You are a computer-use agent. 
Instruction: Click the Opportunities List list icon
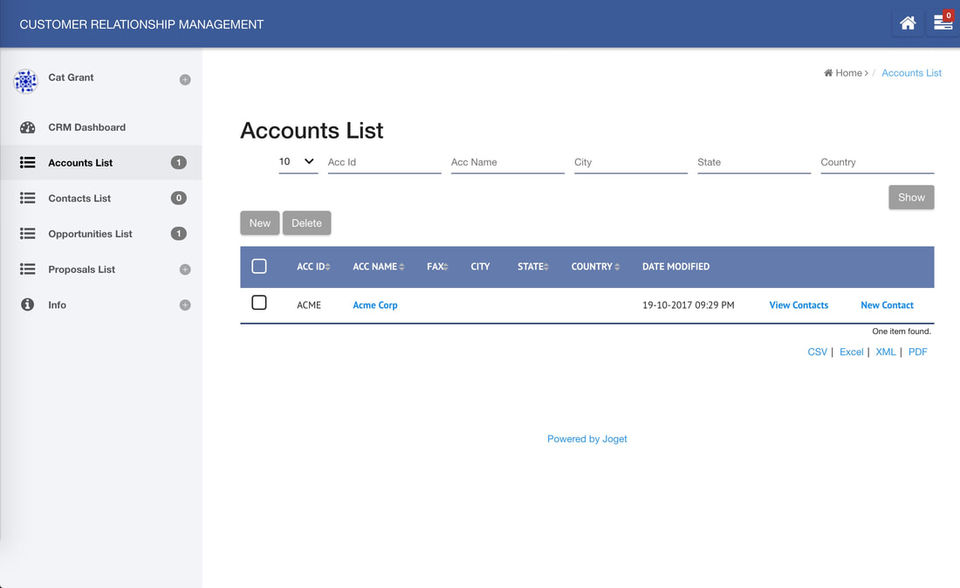(28, 233)
